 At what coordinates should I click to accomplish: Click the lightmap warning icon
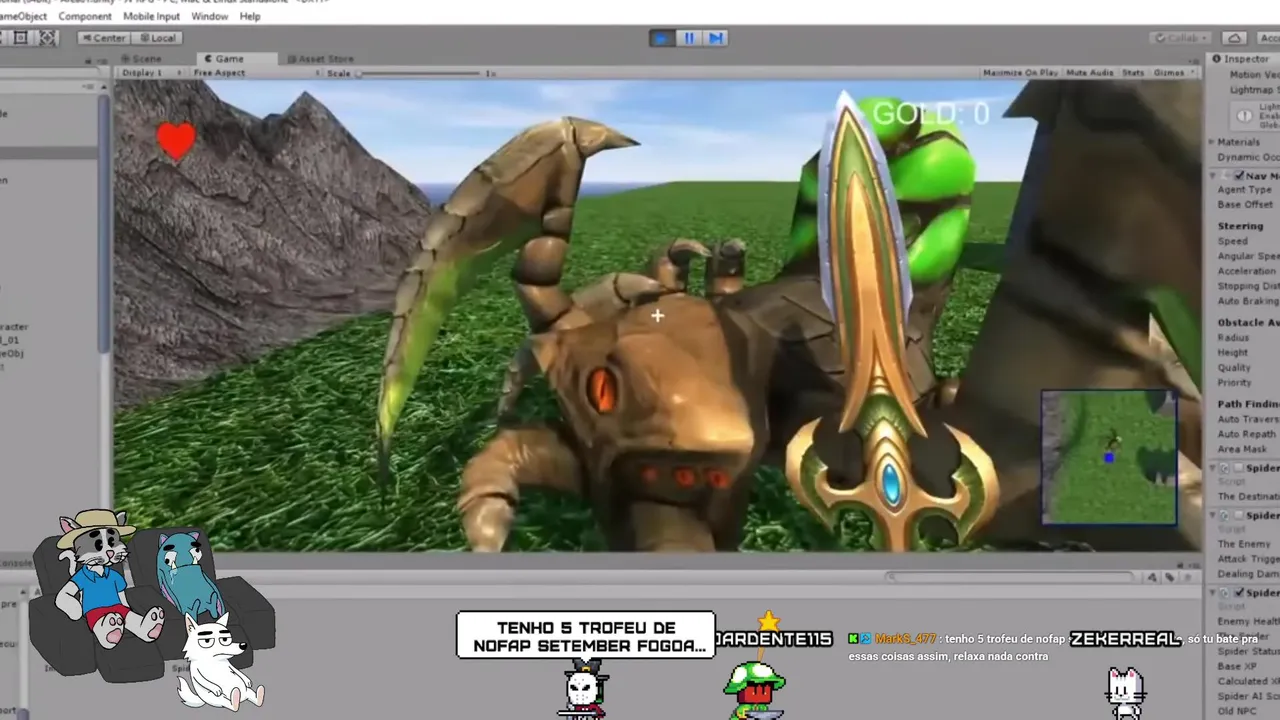coord(1244,115)
